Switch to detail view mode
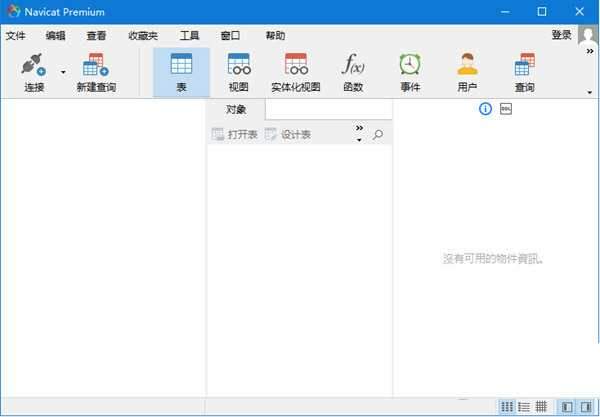 click(541, 407)
